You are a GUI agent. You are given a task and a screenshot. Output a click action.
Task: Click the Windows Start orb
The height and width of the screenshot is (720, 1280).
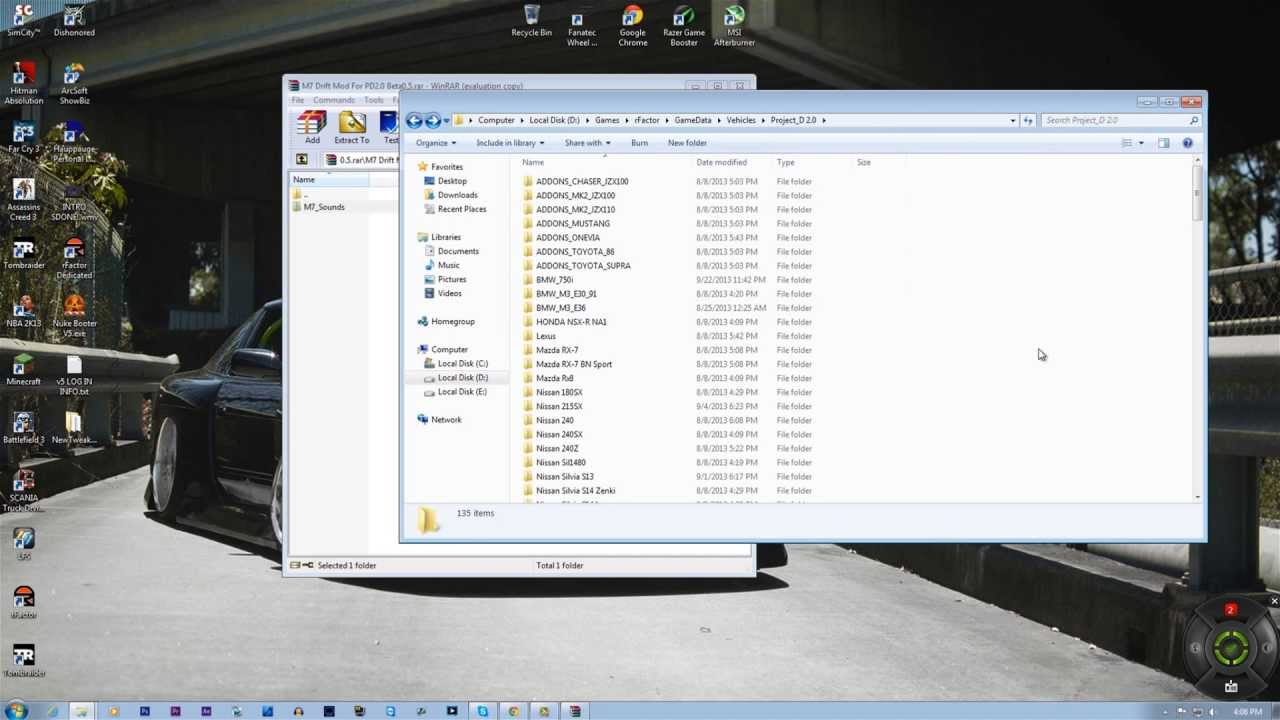pyautogui.click(x=16, y=711)
